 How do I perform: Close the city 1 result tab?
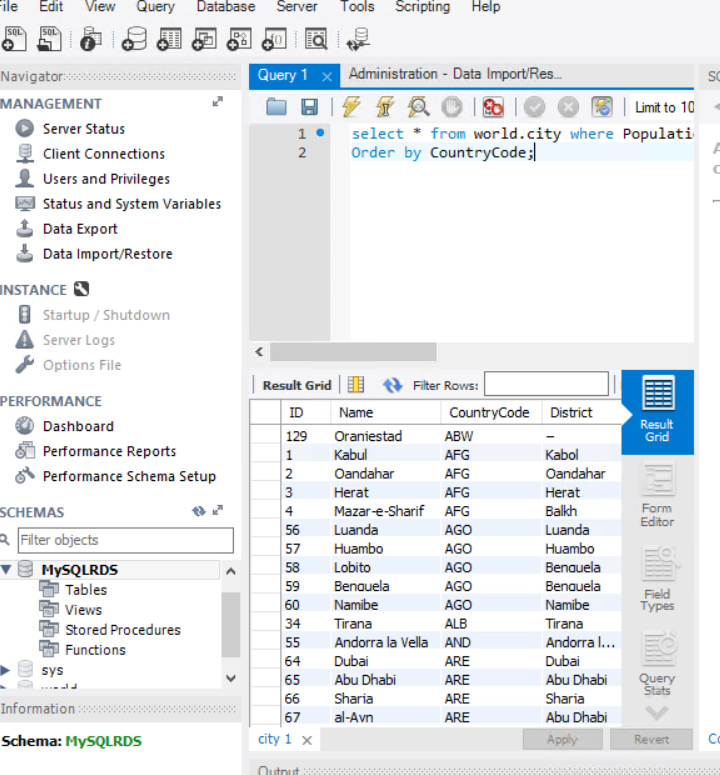pos(307,740)
